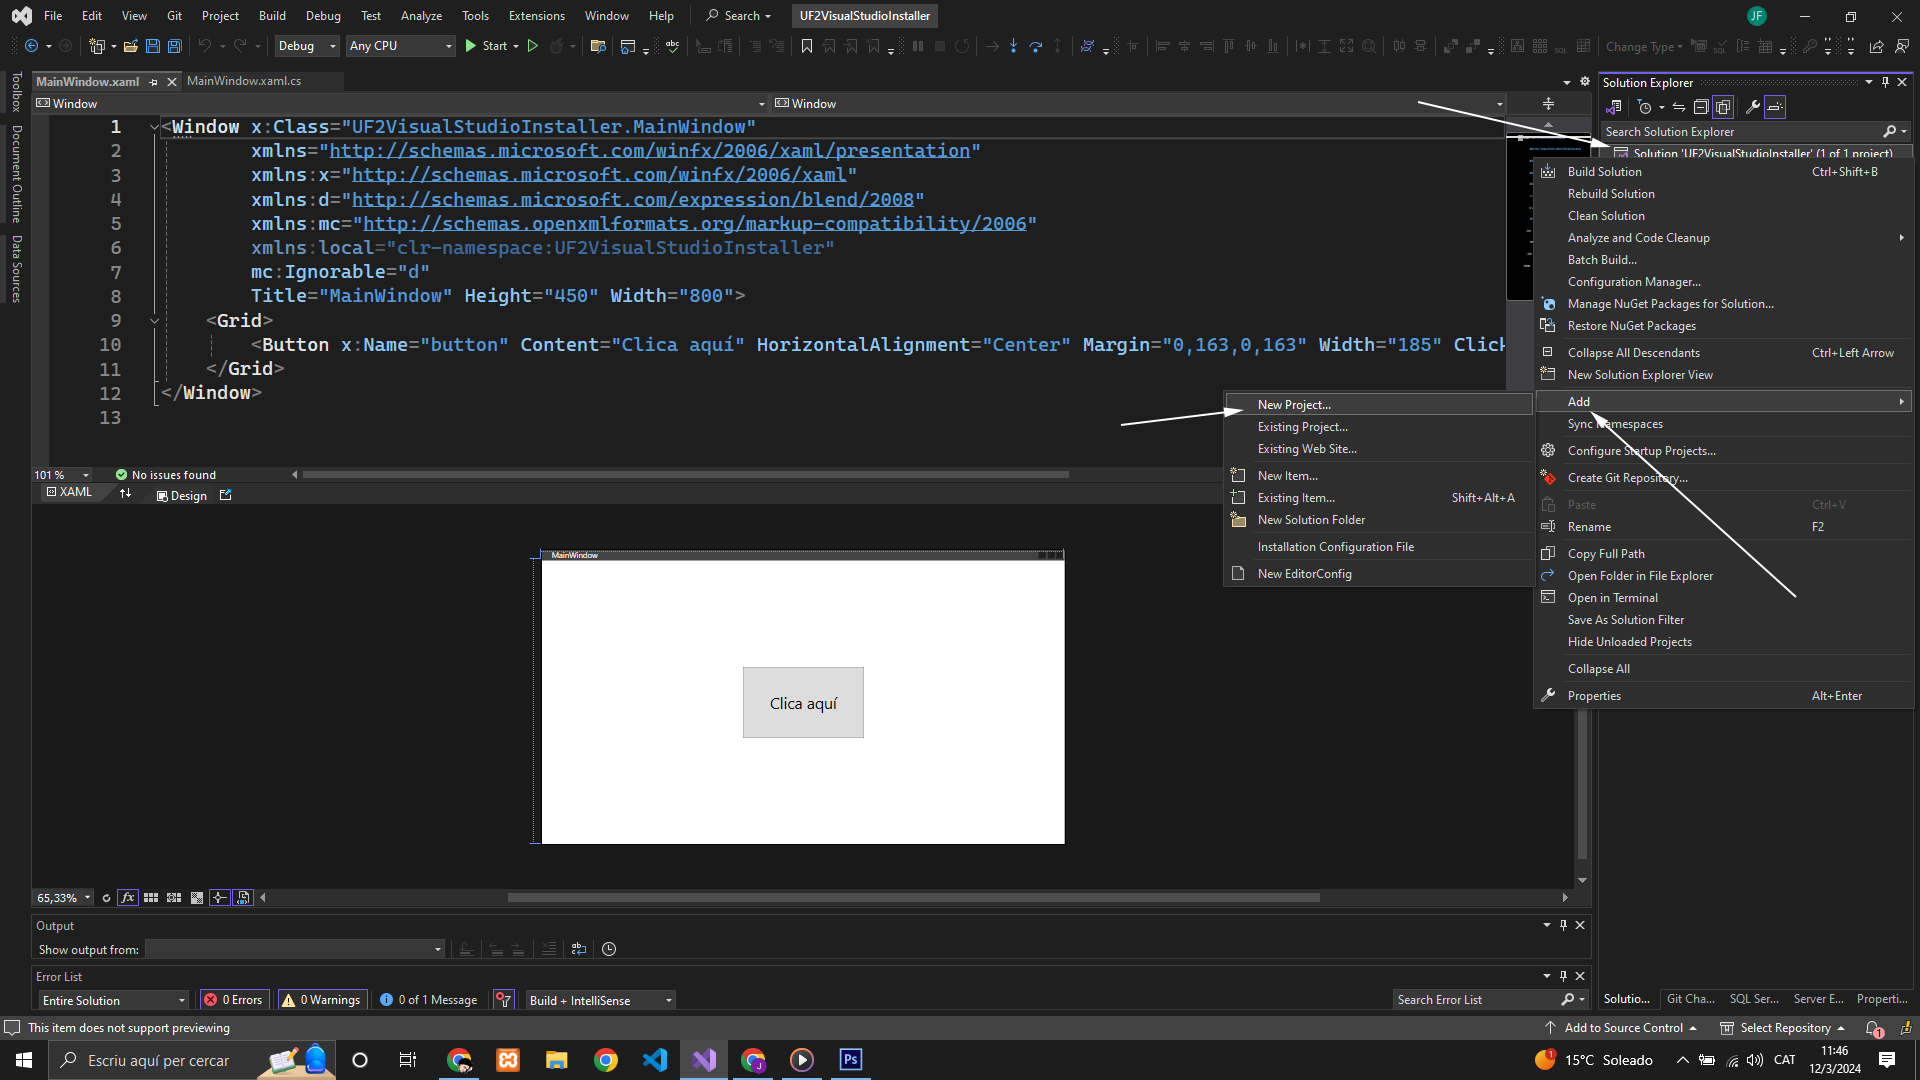1920x1080 pixels.
Task: Toggle the fx effects button in designer
Action: [128, 898]
